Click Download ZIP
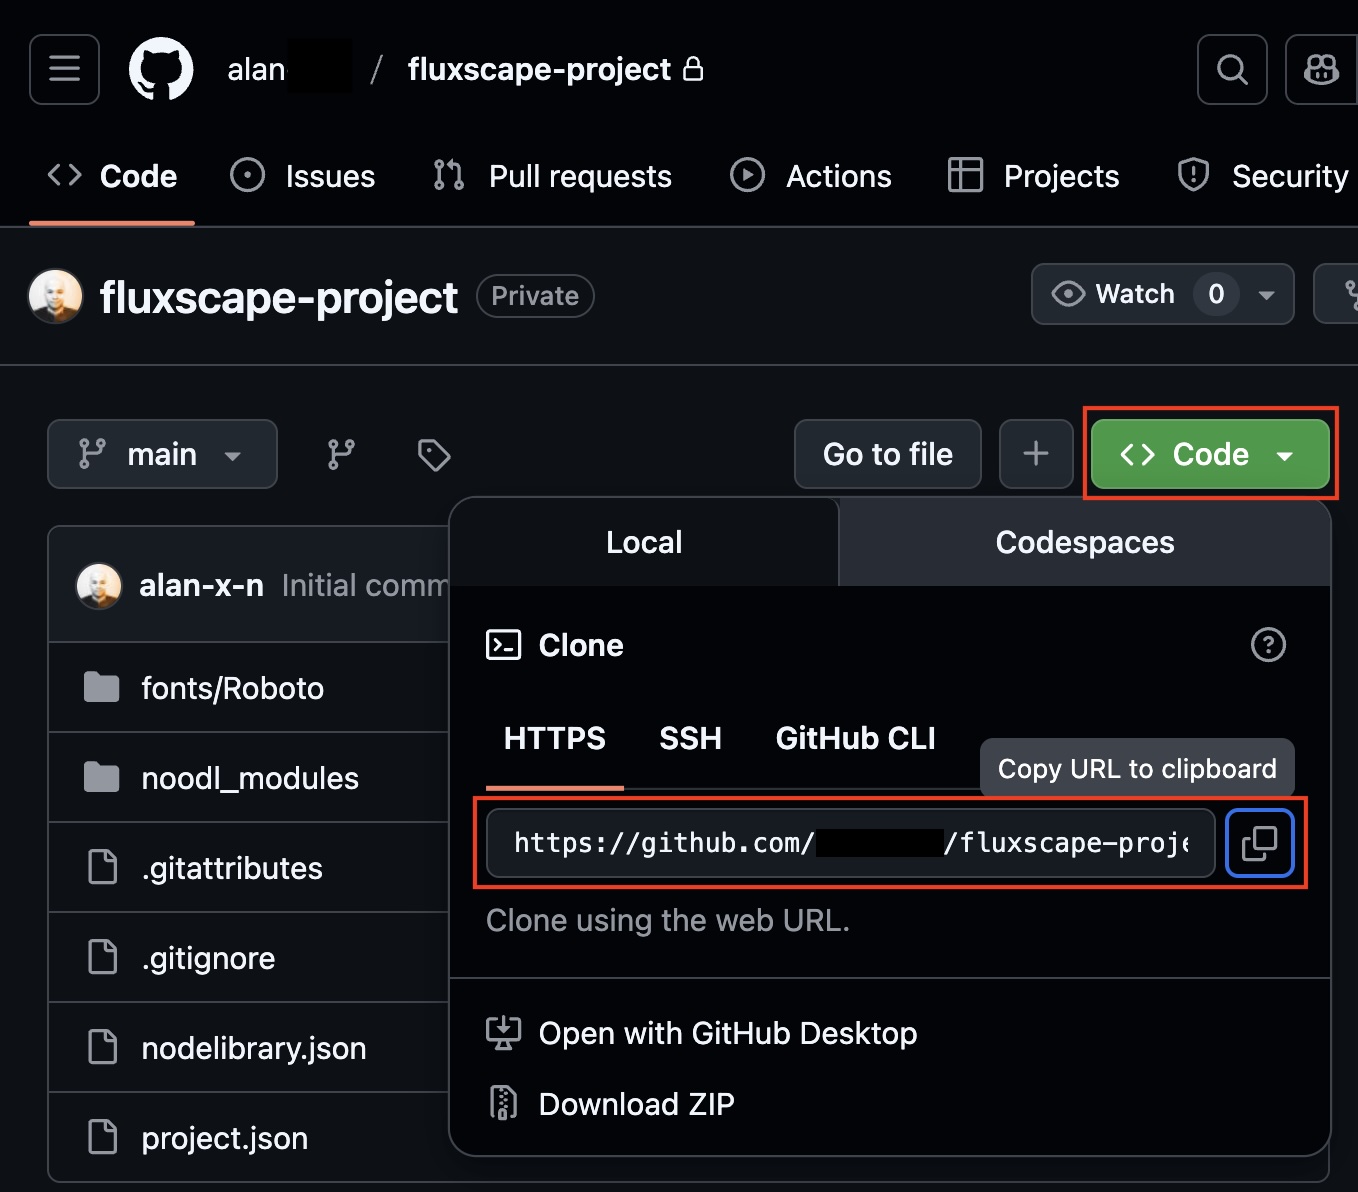 [x=636, y=1104]
